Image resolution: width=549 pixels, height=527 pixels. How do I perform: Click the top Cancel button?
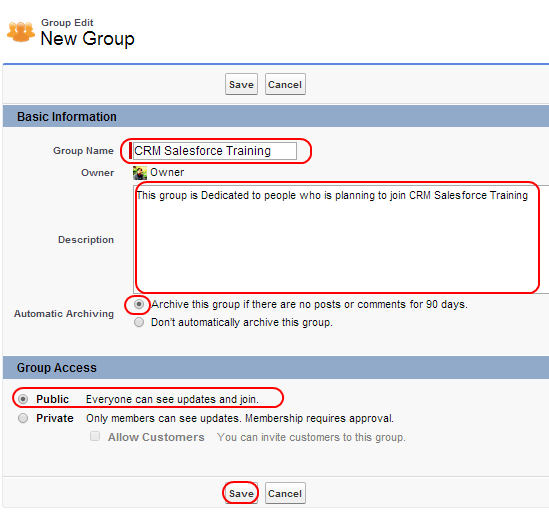pos(285,84)
